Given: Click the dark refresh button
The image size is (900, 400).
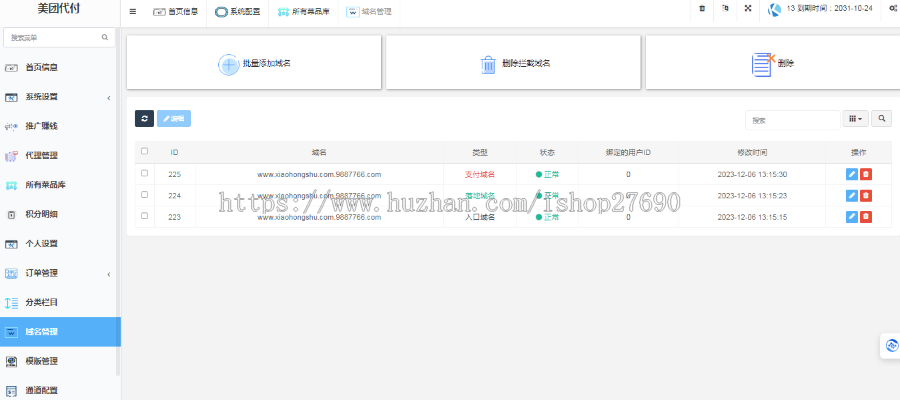Looking at the screenshot, I should pyautogui.click(x=144, y=118).
